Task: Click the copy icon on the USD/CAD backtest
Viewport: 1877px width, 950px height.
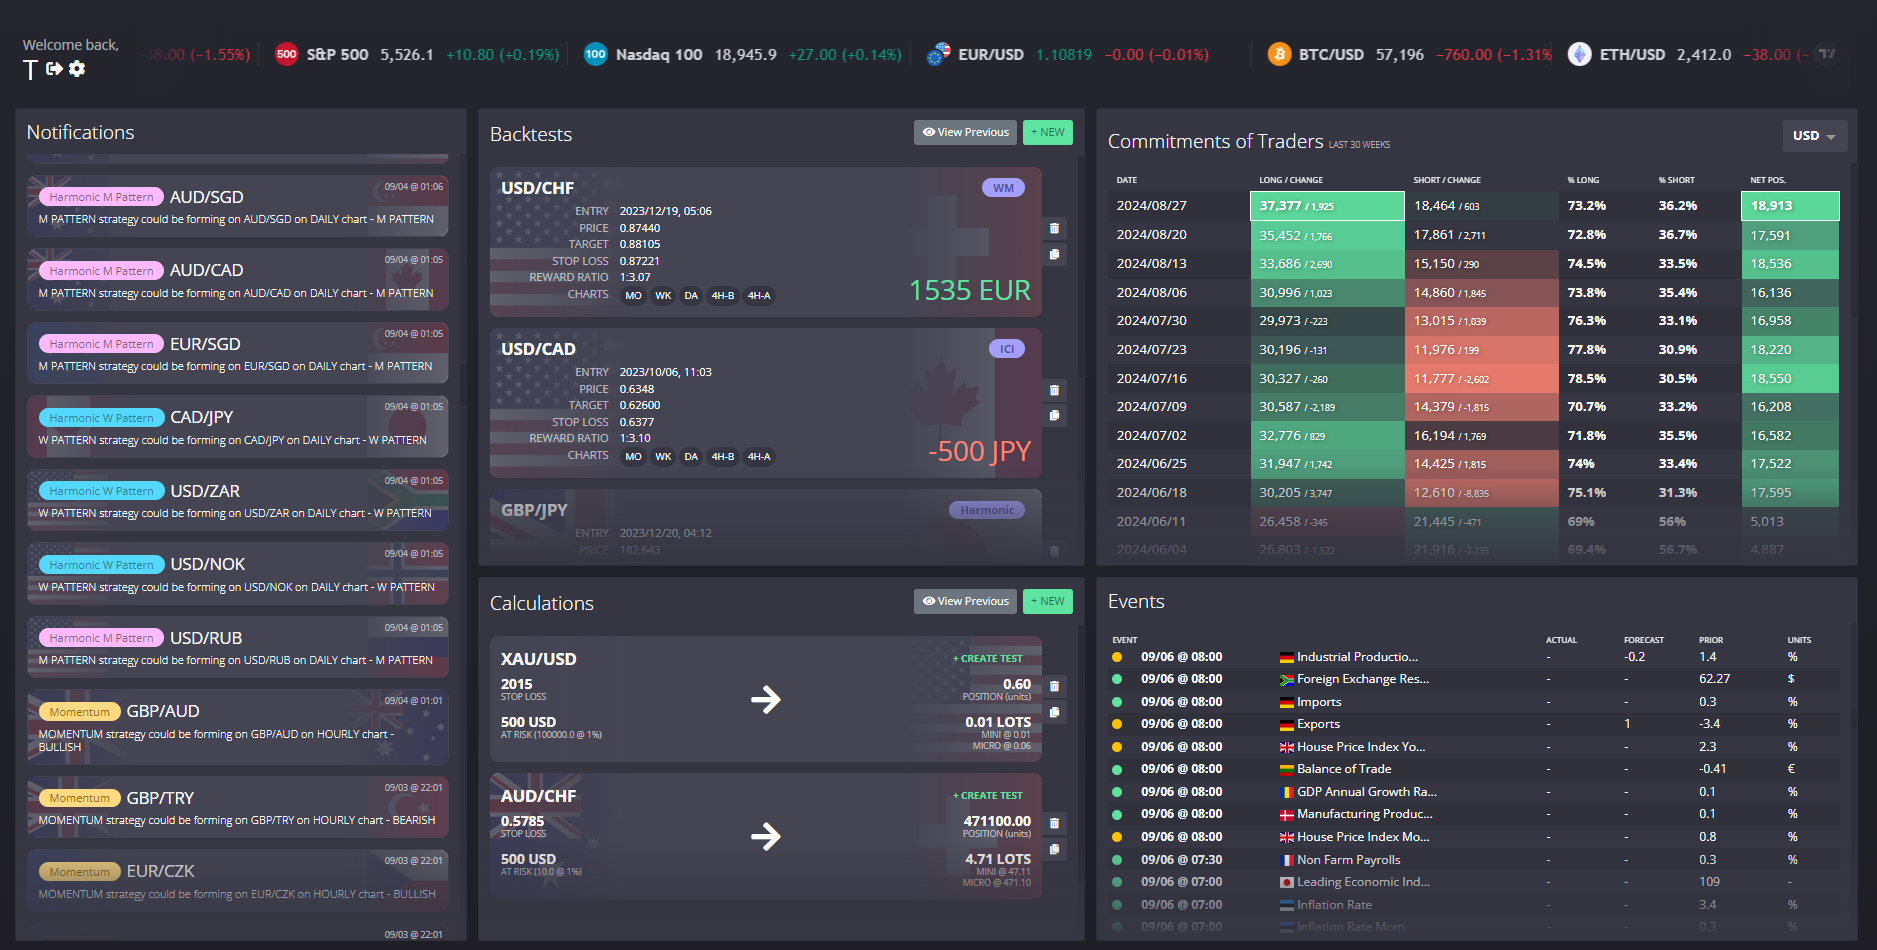Action: pos(1055,415)
